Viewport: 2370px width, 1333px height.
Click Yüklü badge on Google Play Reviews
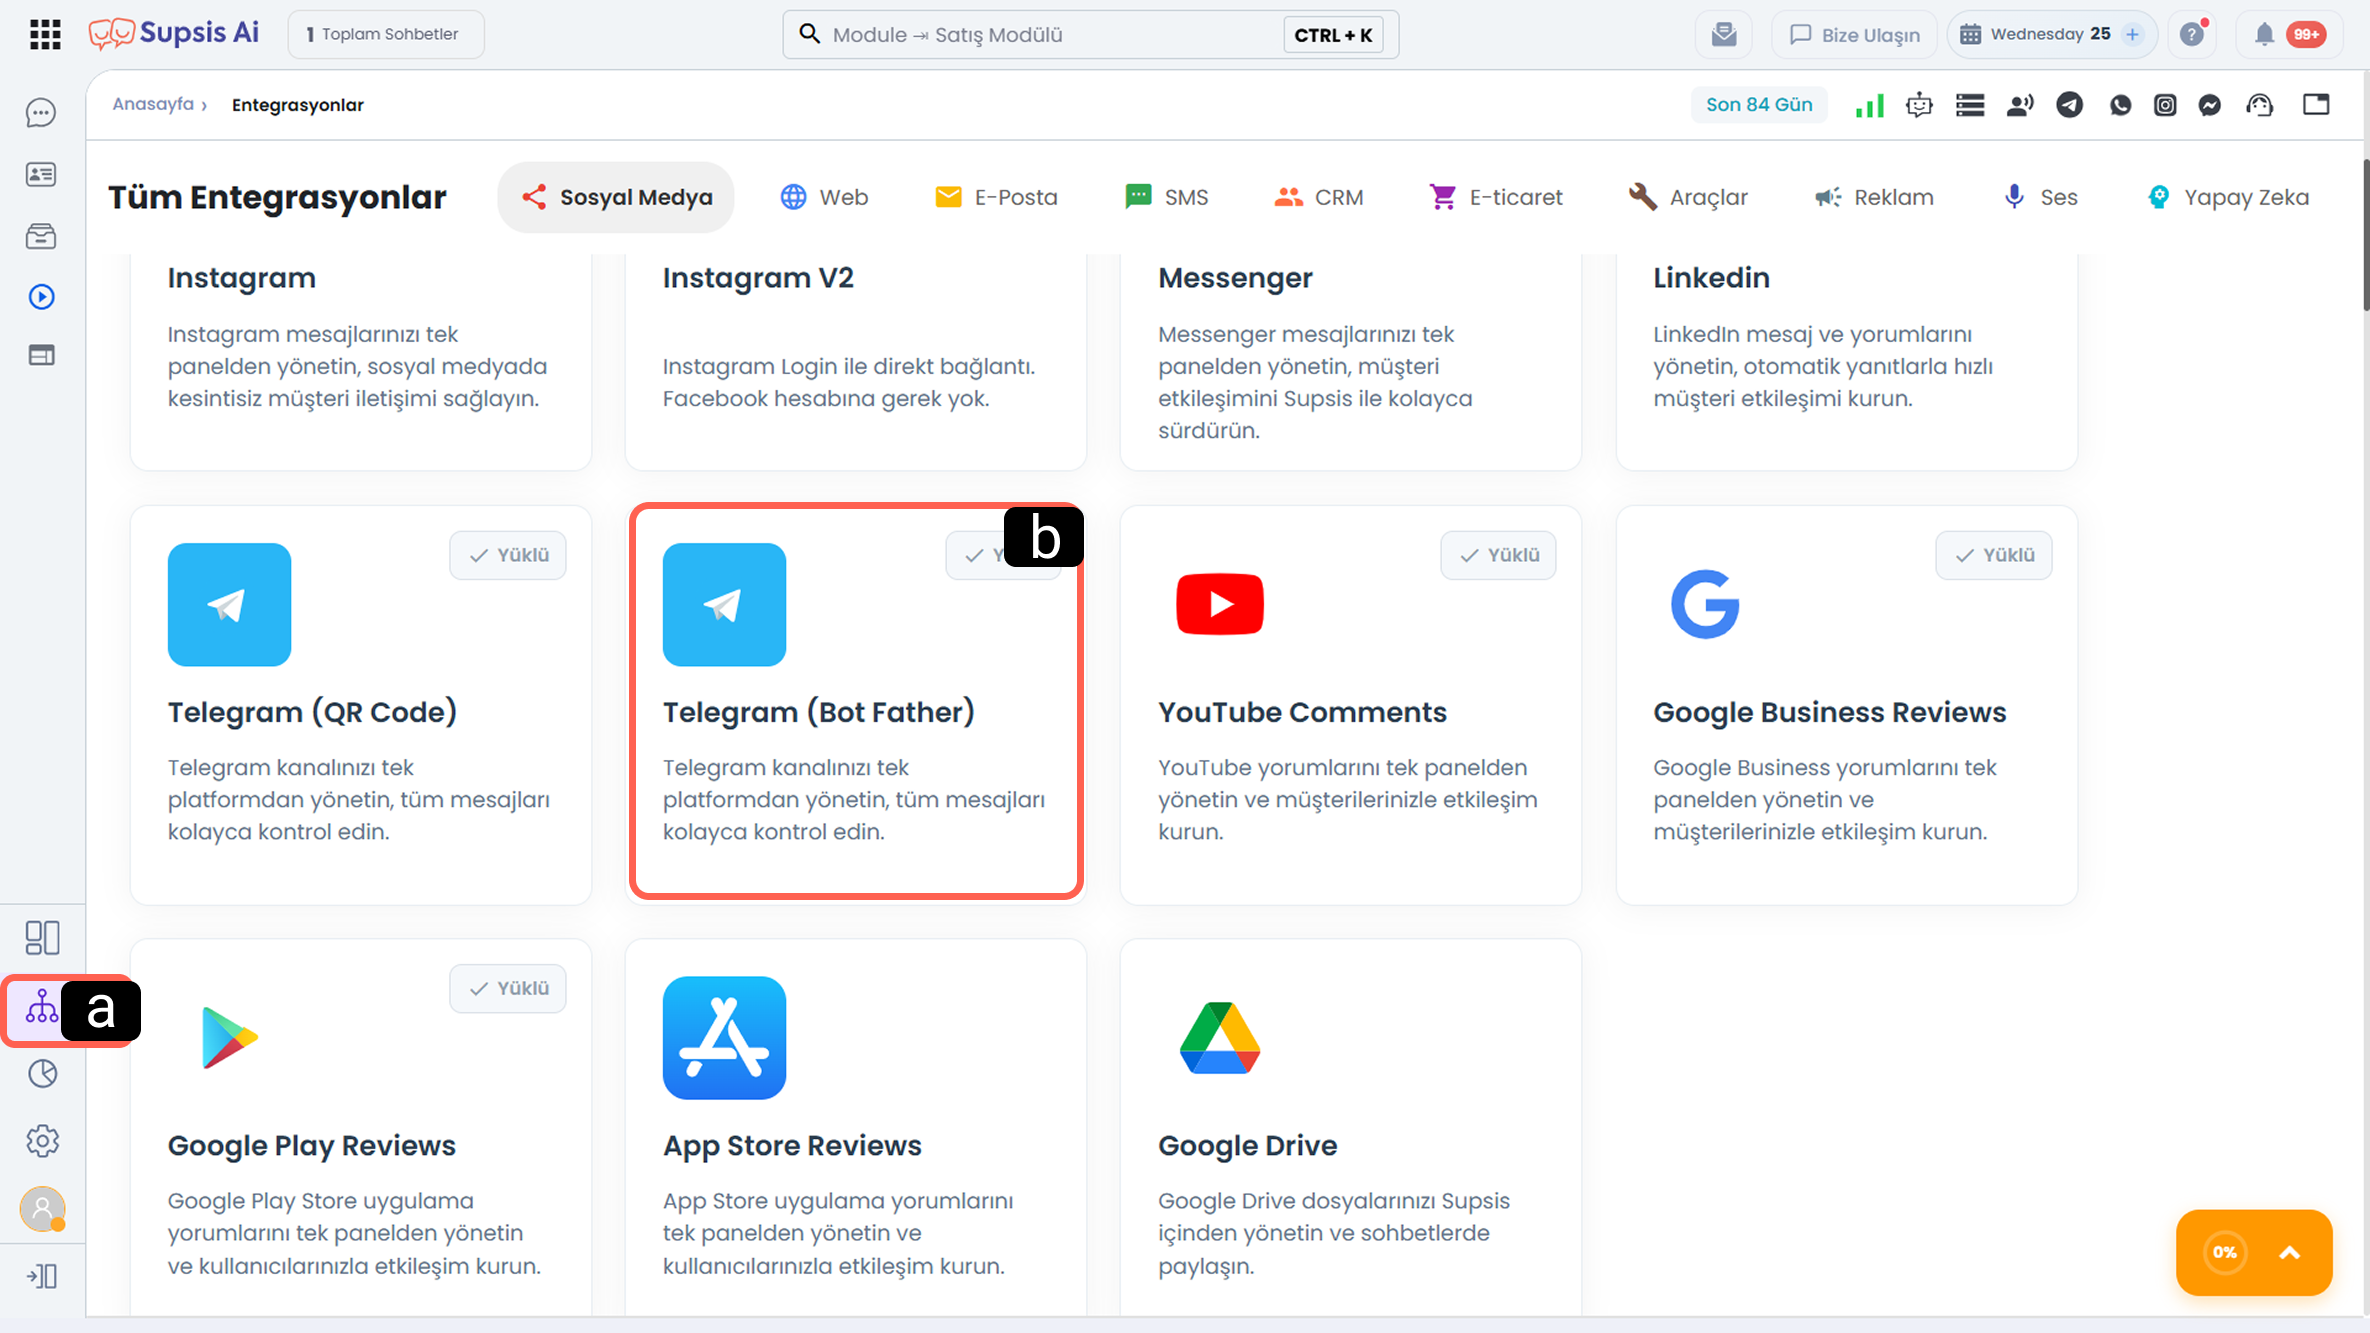(x=508, y=988)
